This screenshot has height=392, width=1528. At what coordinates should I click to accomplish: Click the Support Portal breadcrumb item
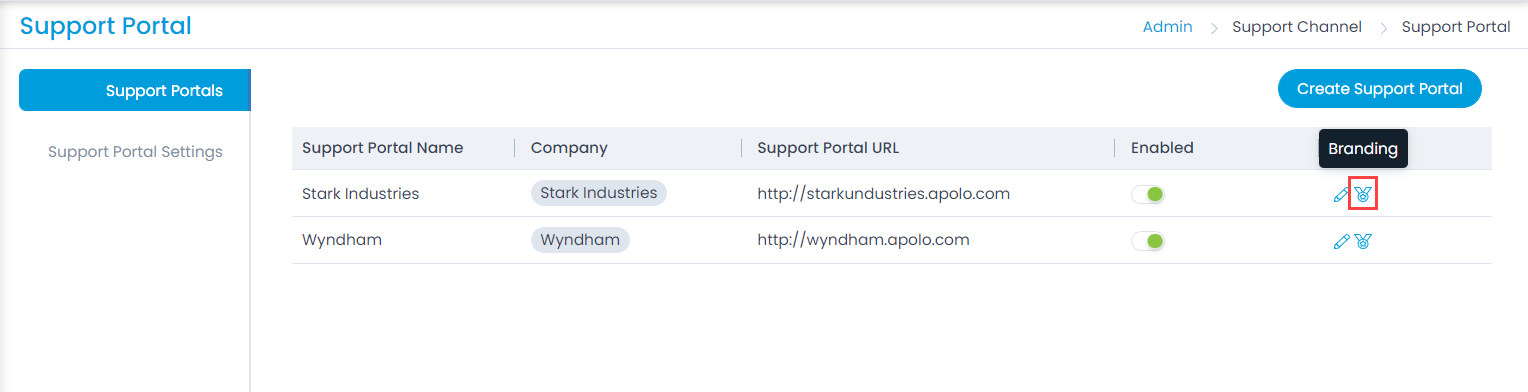[1456, 27]
